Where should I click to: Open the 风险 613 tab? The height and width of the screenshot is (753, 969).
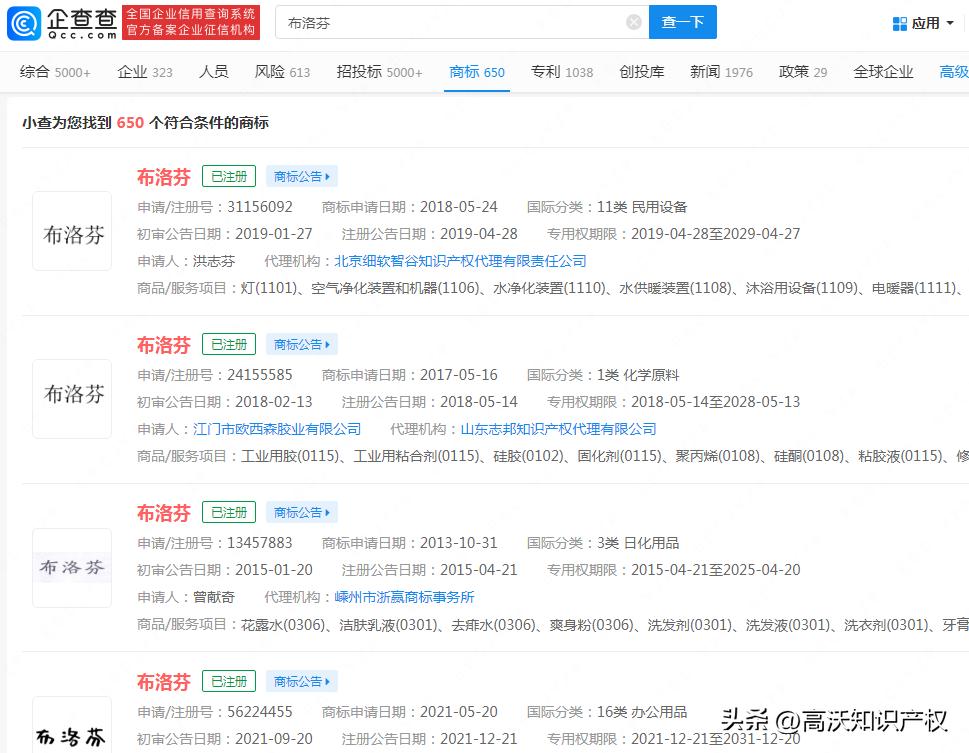(x=282, y=72)
